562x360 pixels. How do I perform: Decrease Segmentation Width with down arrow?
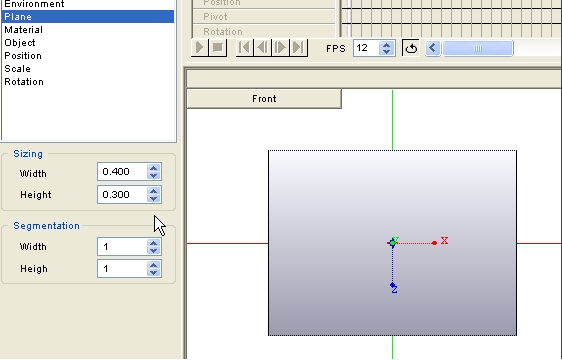point(154,250)
